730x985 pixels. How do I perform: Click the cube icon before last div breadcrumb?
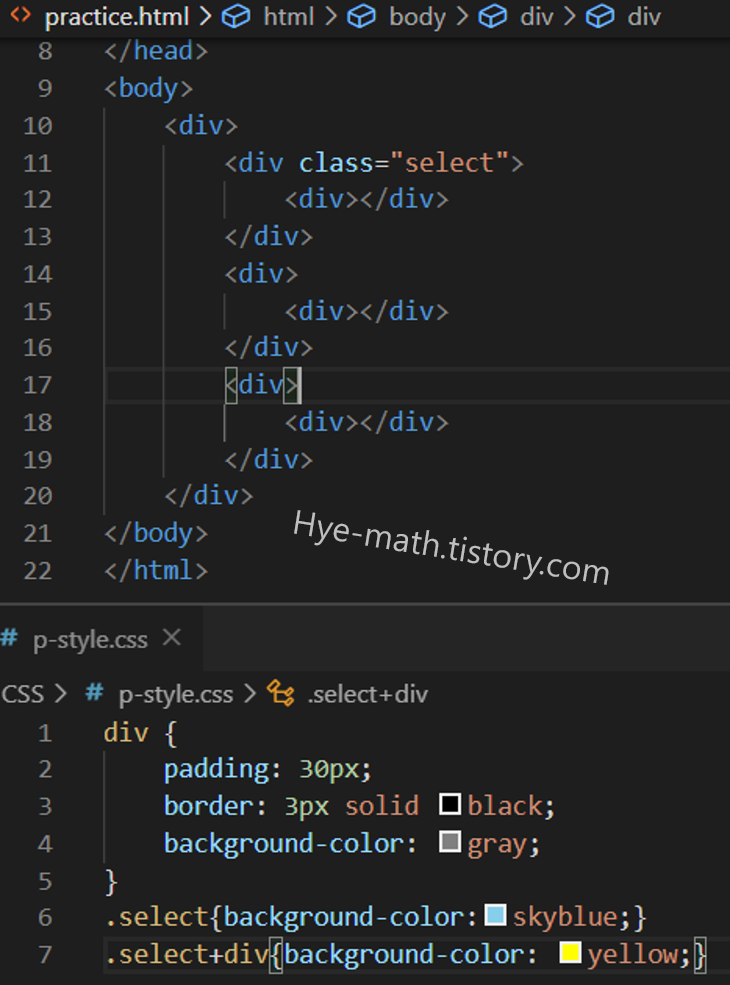pyautogui.click(x=600, y=16)
